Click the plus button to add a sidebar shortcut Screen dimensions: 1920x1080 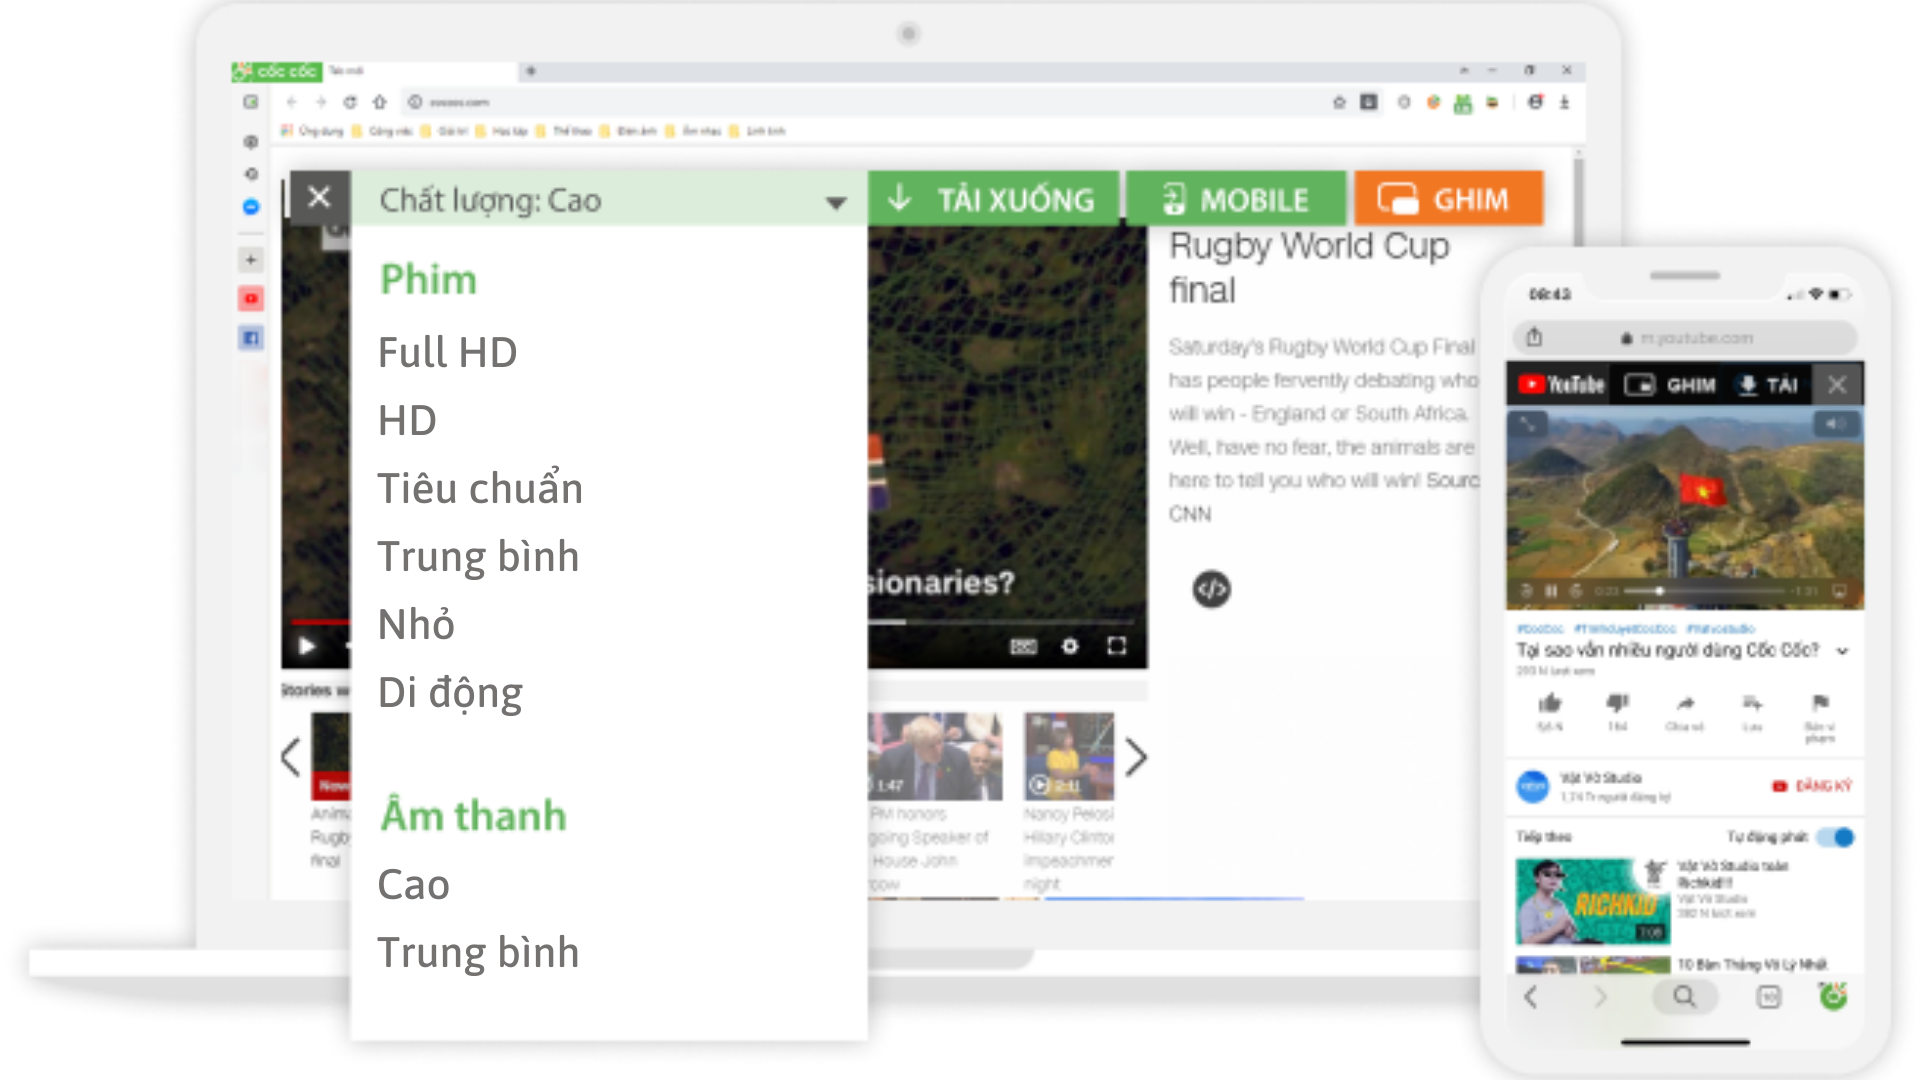(x=250, y=259)
